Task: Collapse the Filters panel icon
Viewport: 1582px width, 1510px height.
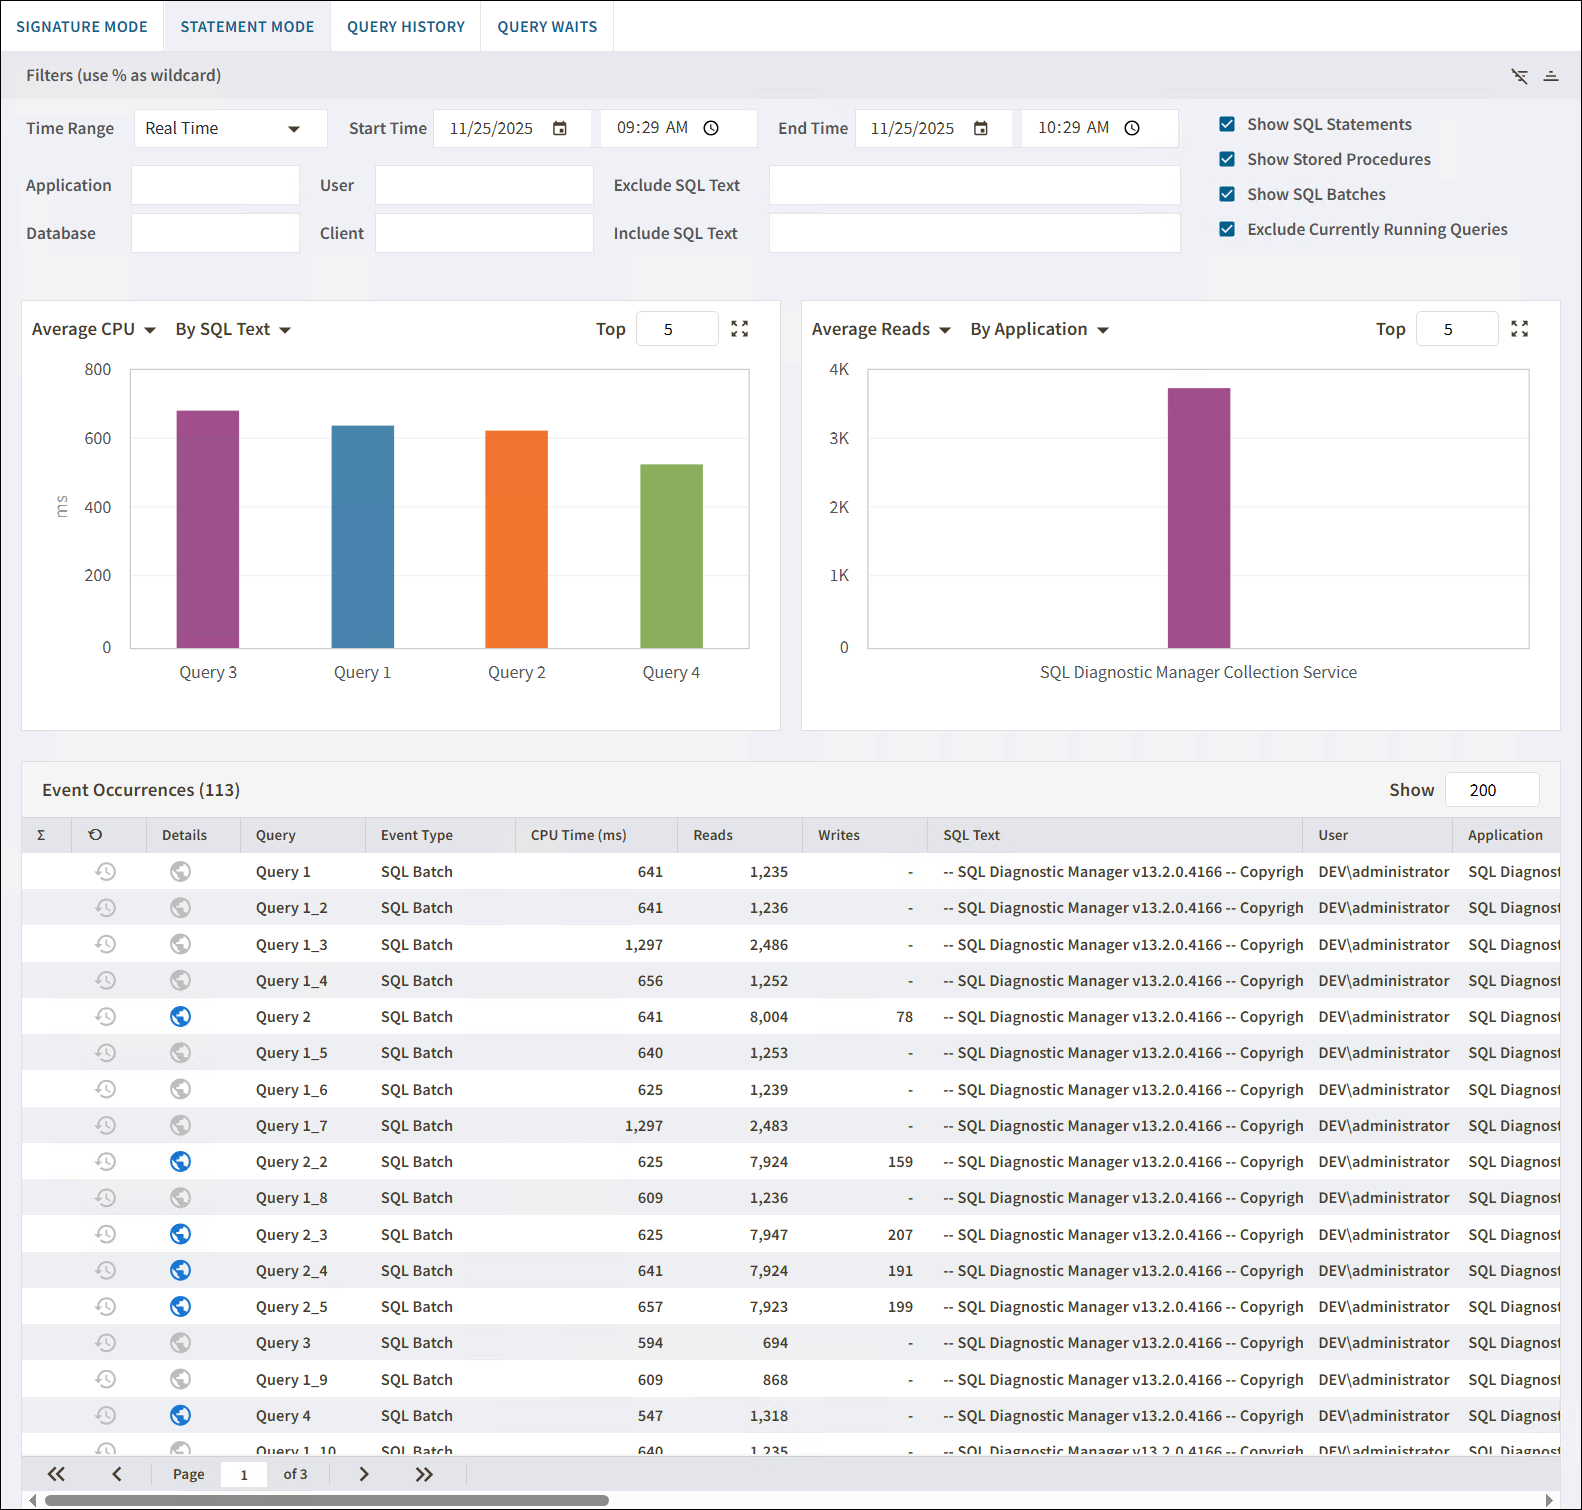Action: coord(1551,76)
